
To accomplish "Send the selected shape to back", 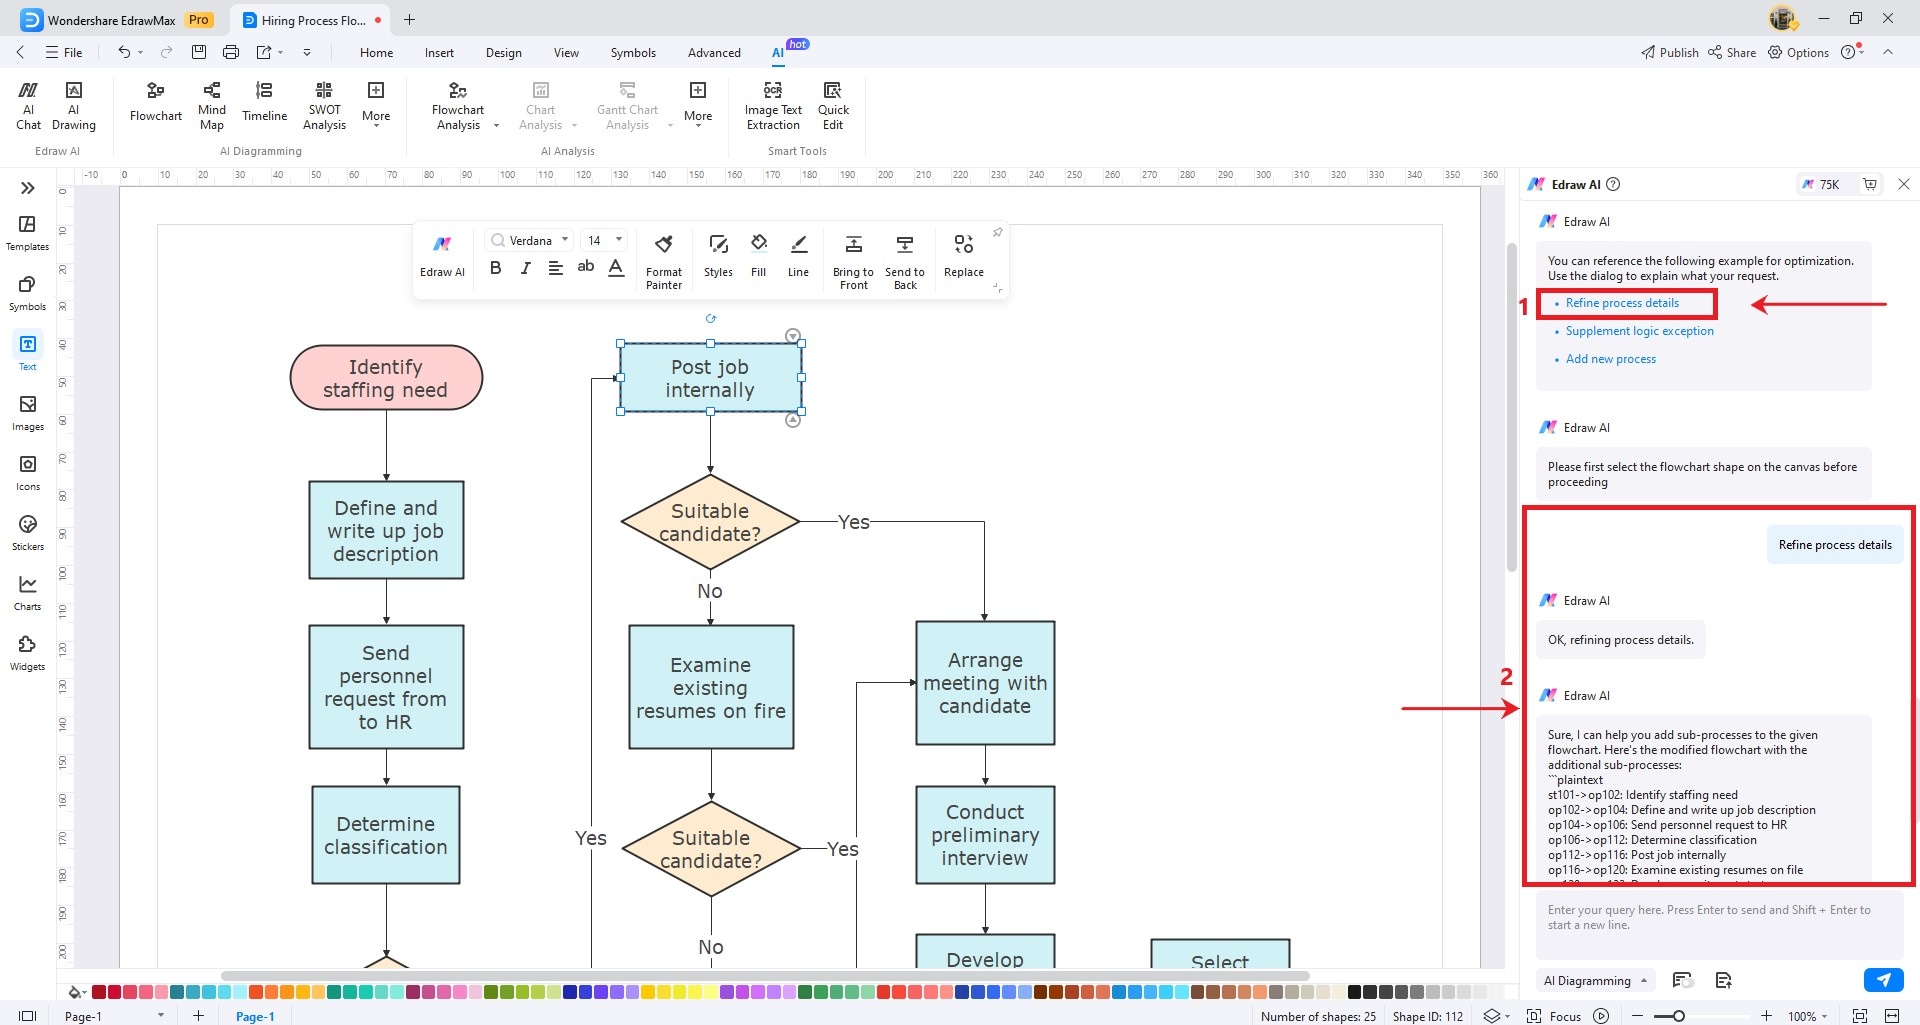I will point(905,262).
